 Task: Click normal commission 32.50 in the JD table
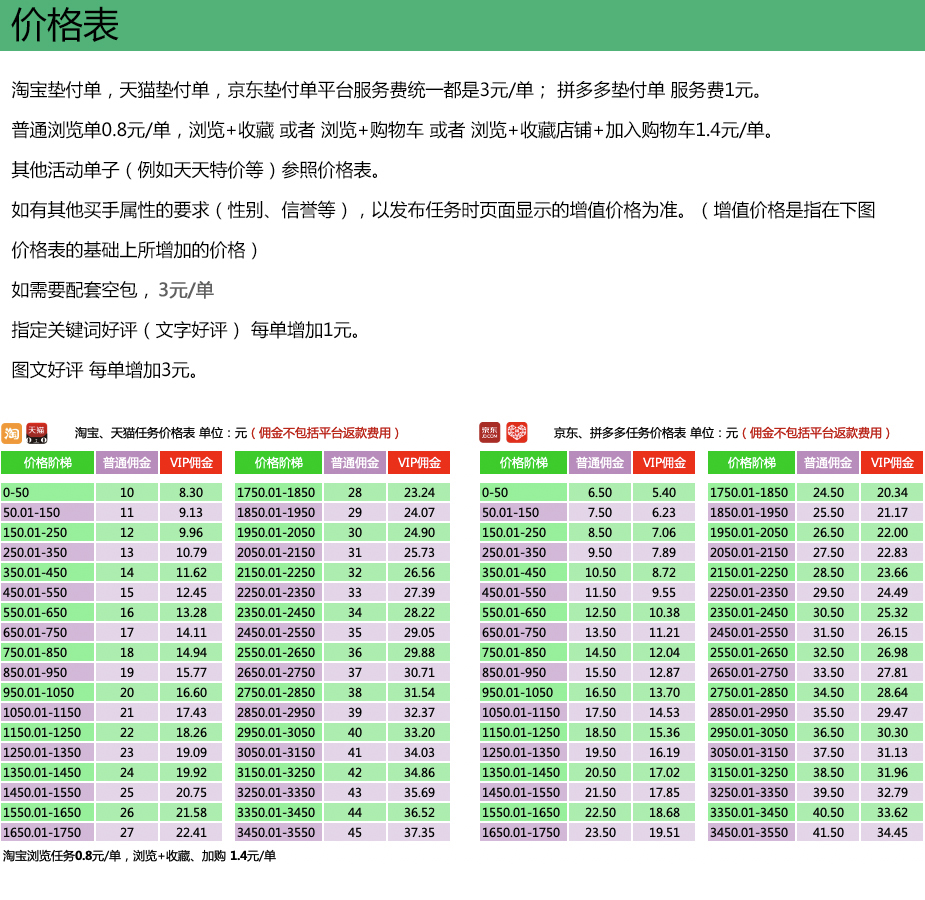point(828,653)
